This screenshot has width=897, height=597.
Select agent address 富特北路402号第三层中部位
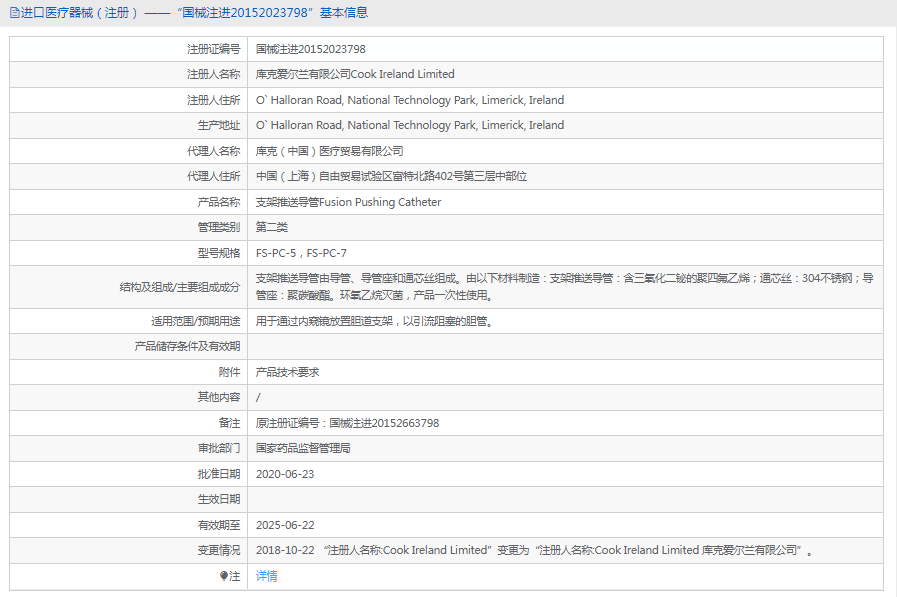461,176
